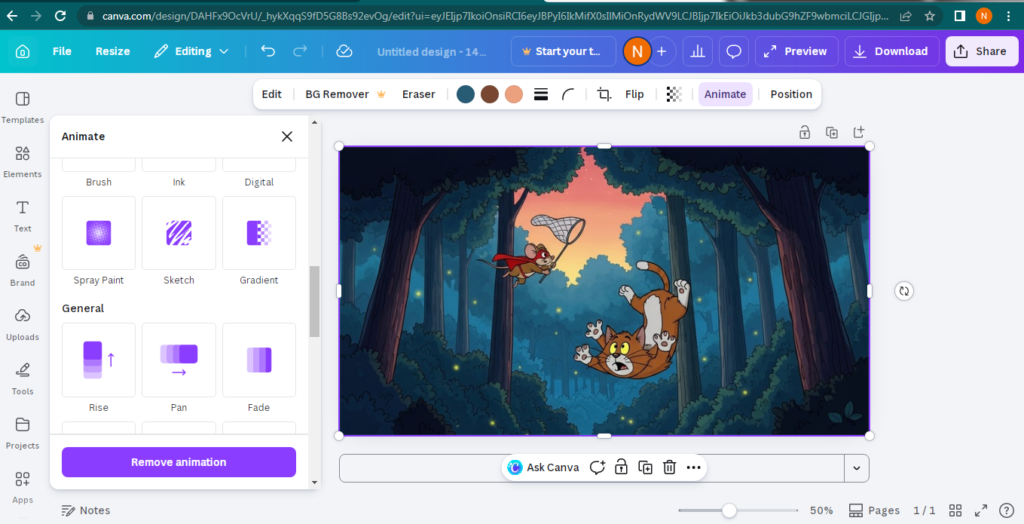This screenshot has width=1024, height=524.
Task: Duplicate the page using the icon above the canvas
Action: [831, 133]
